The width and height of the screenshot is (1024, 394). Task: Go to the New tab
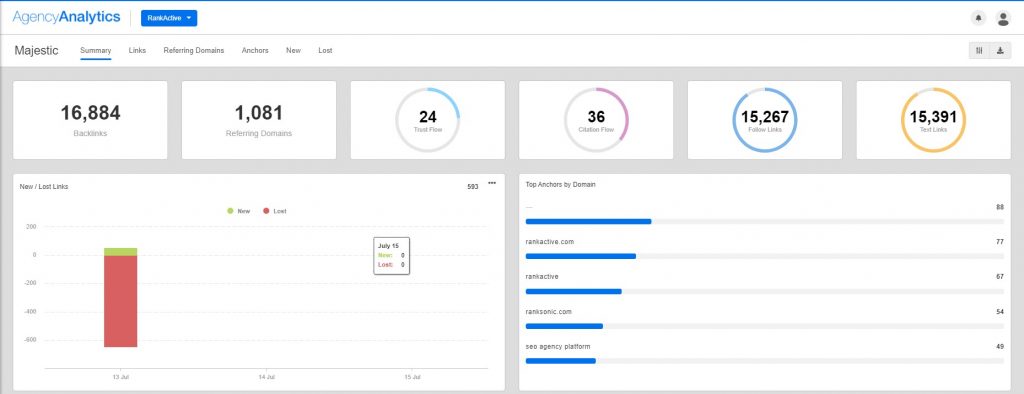click(x=293, y=50)
